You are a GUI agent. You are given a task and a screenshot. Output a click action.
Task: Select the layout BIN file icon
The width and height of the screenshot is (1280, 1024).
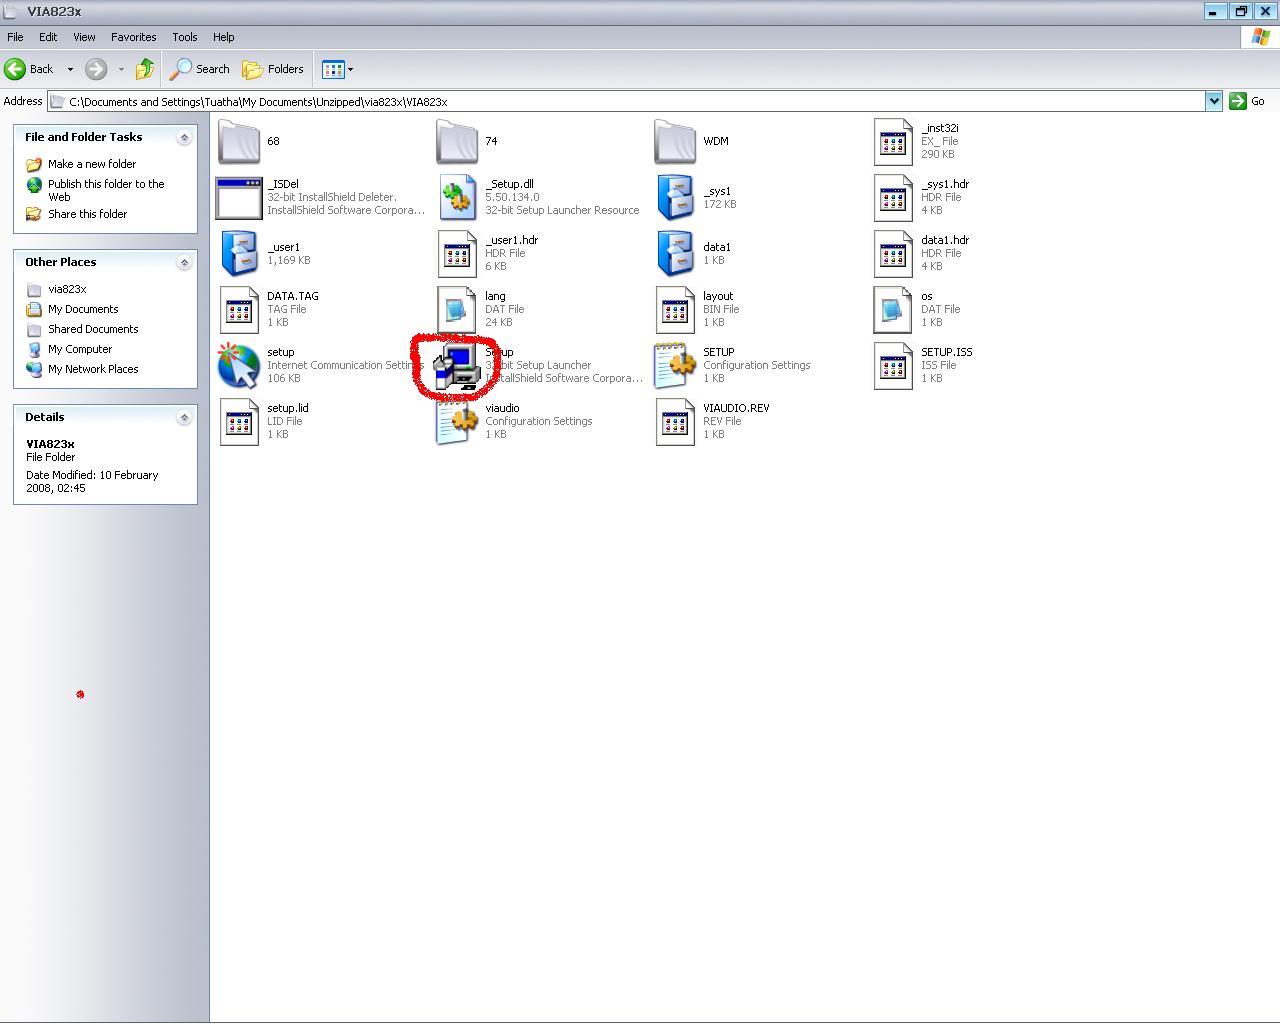(675, 309)
